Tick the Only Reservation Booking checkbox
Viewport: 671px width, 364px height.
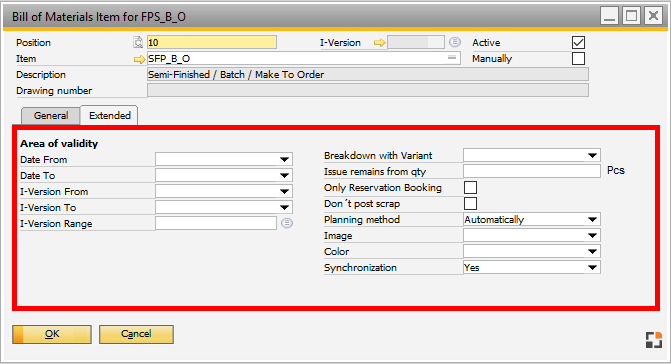coord(470,187)
